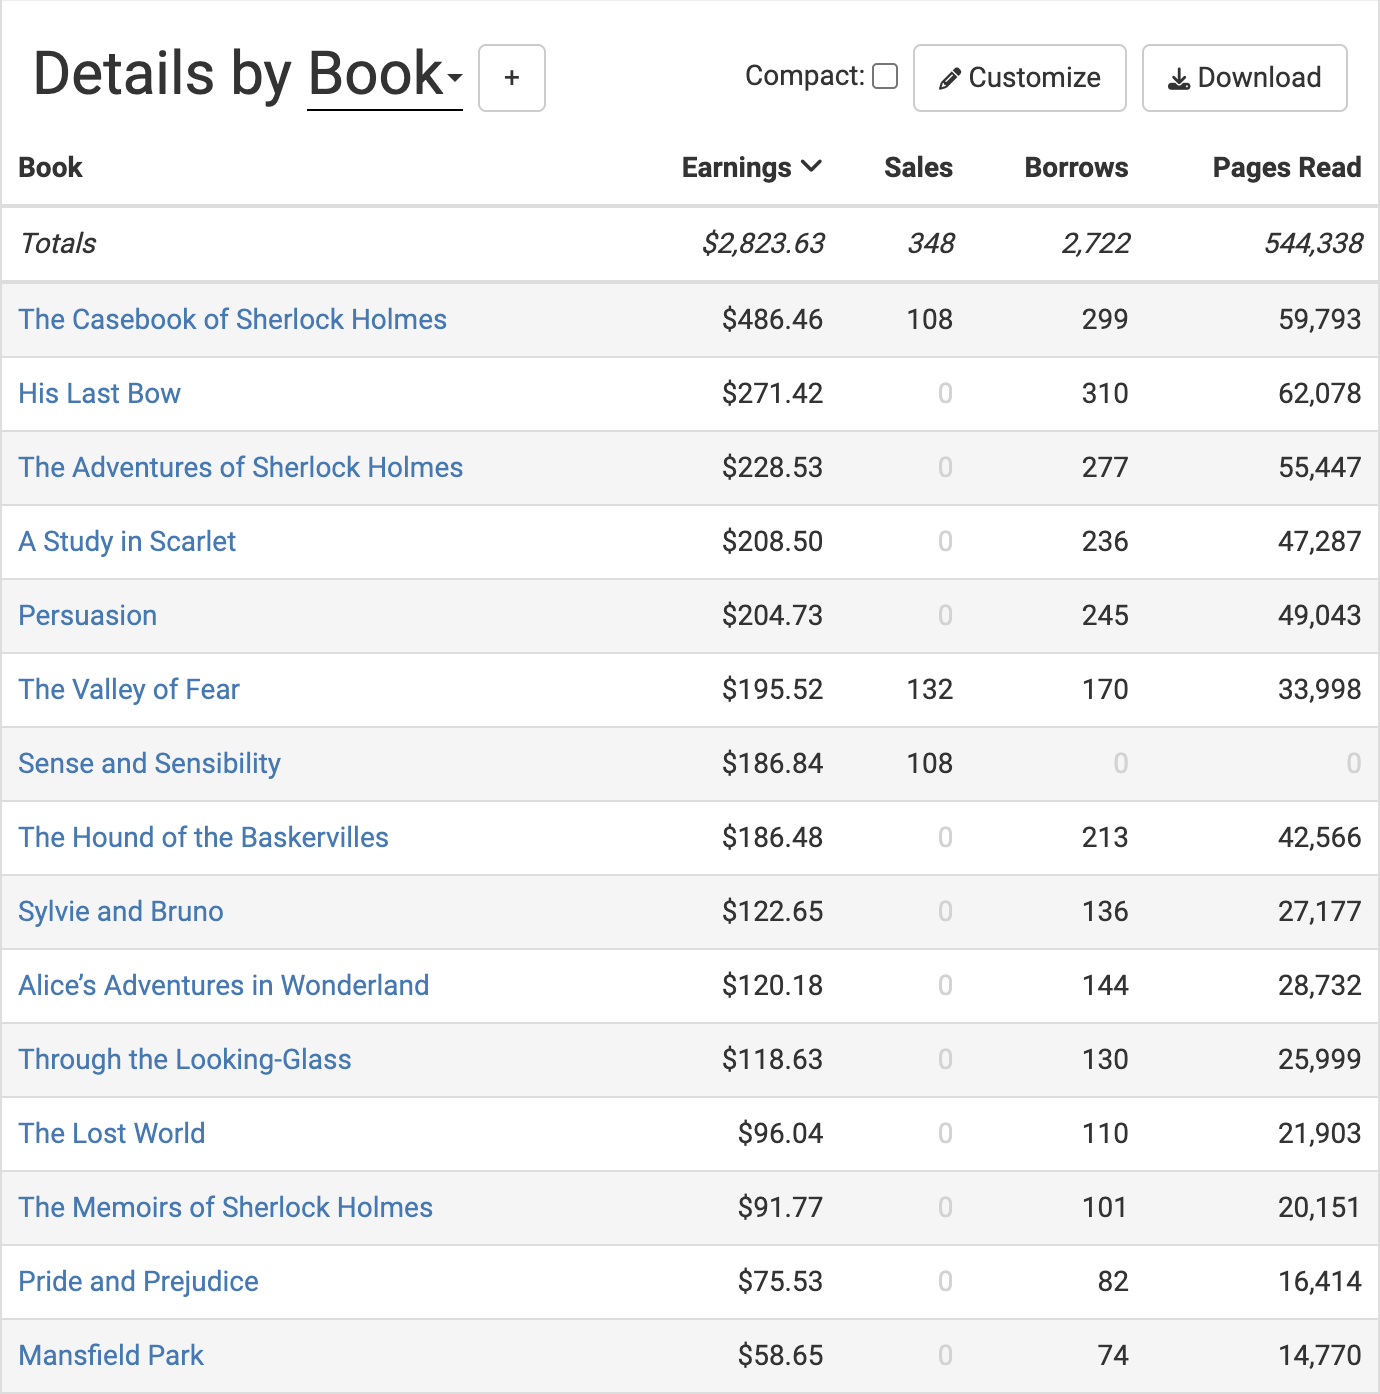Open The Memoirs of Sherlock Holmes link
Screen dimensions: 1380x1394
(226, 1207)
